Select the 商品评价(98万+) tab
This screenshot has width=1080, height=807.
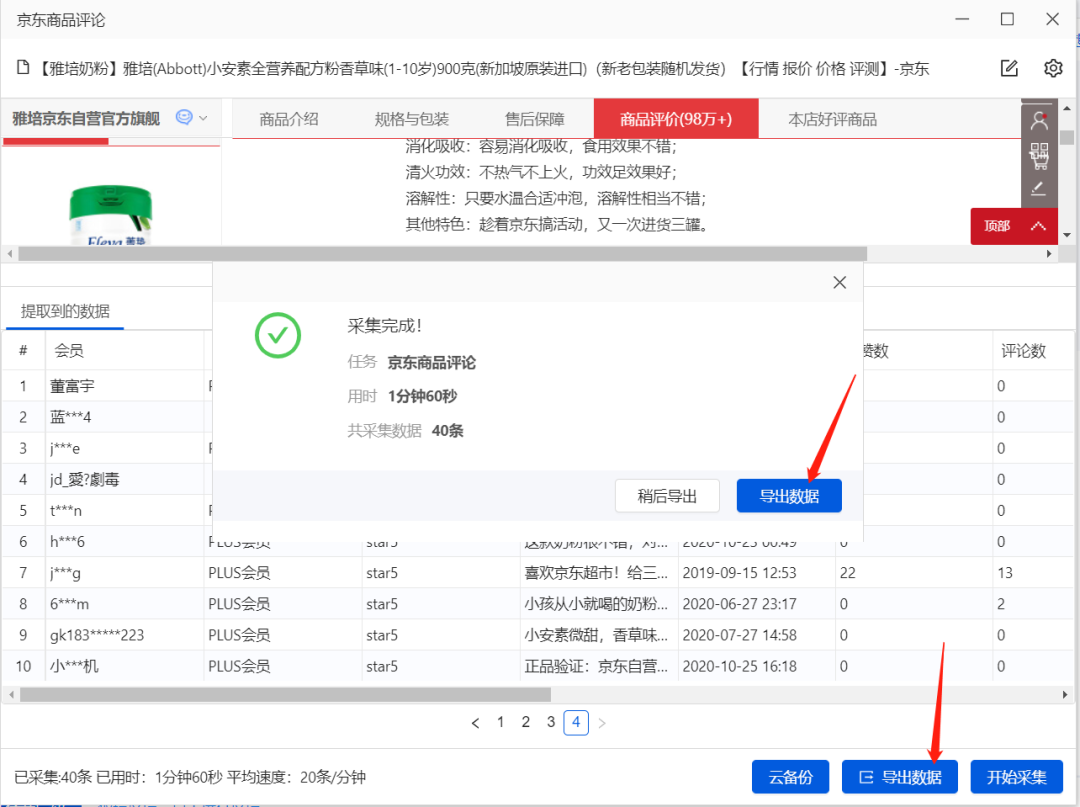(x=676, y=119)
